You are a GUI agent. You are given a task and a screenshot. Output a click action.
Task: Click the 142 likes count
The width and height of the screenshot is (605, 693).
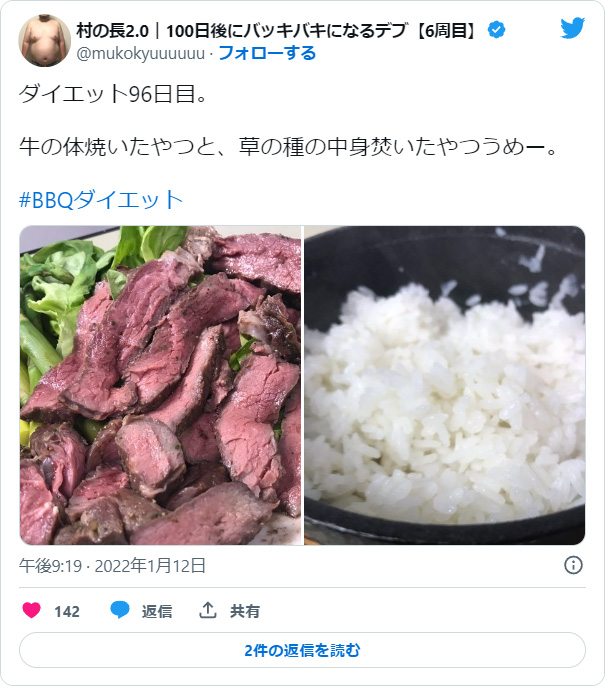click(67, 612)
